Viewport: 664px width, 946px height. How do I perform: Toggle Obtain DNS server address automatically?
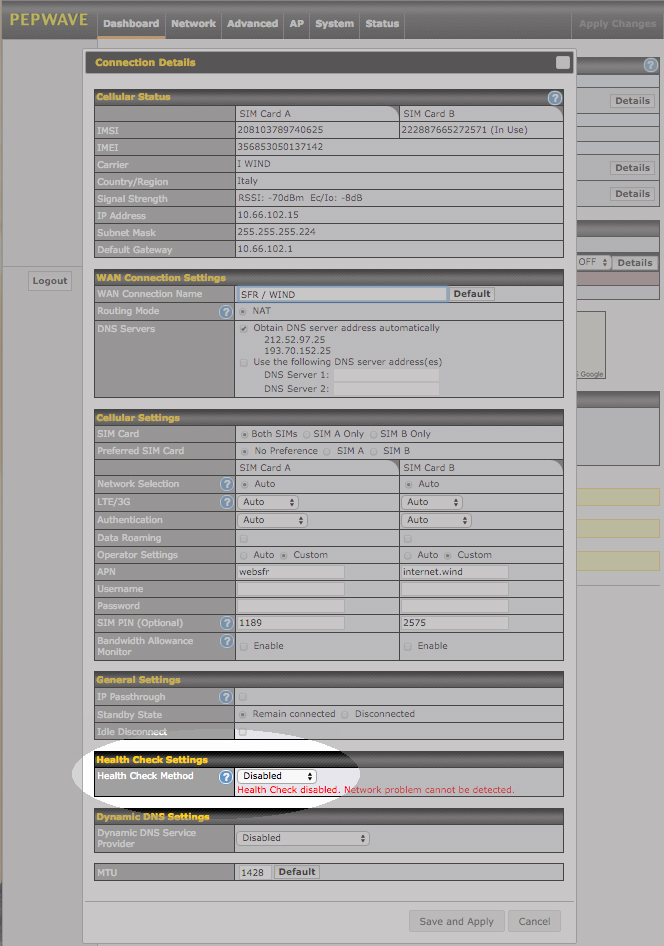(244, 329)
